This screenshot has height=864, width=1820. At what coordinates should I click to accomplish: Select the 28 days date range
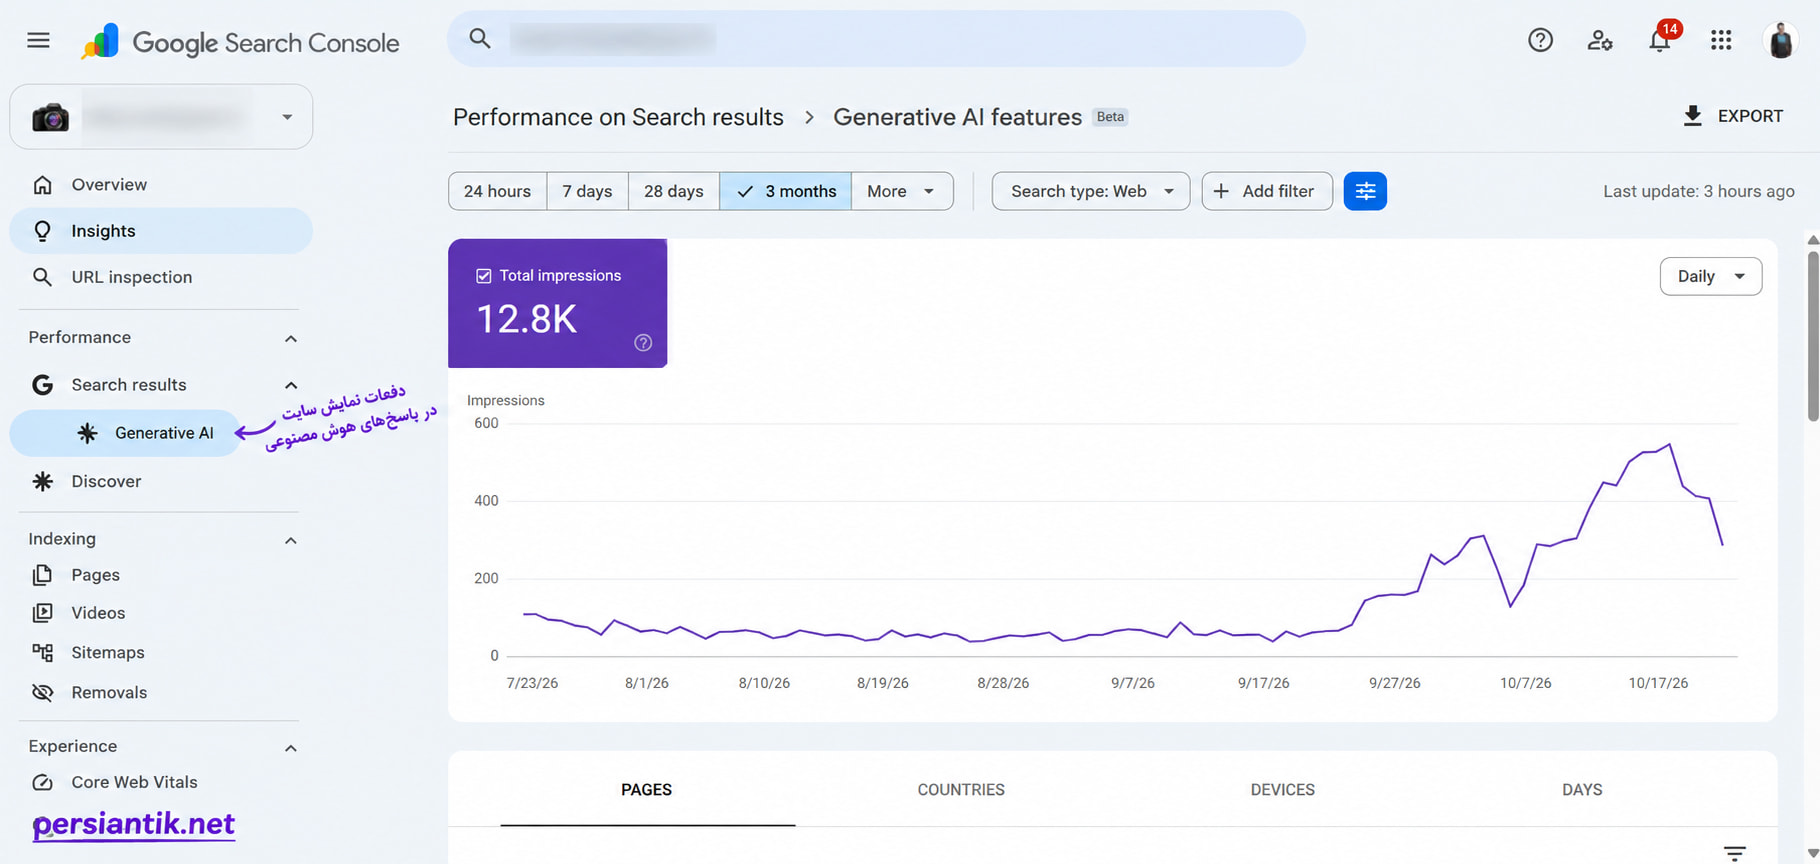(674, 191)
